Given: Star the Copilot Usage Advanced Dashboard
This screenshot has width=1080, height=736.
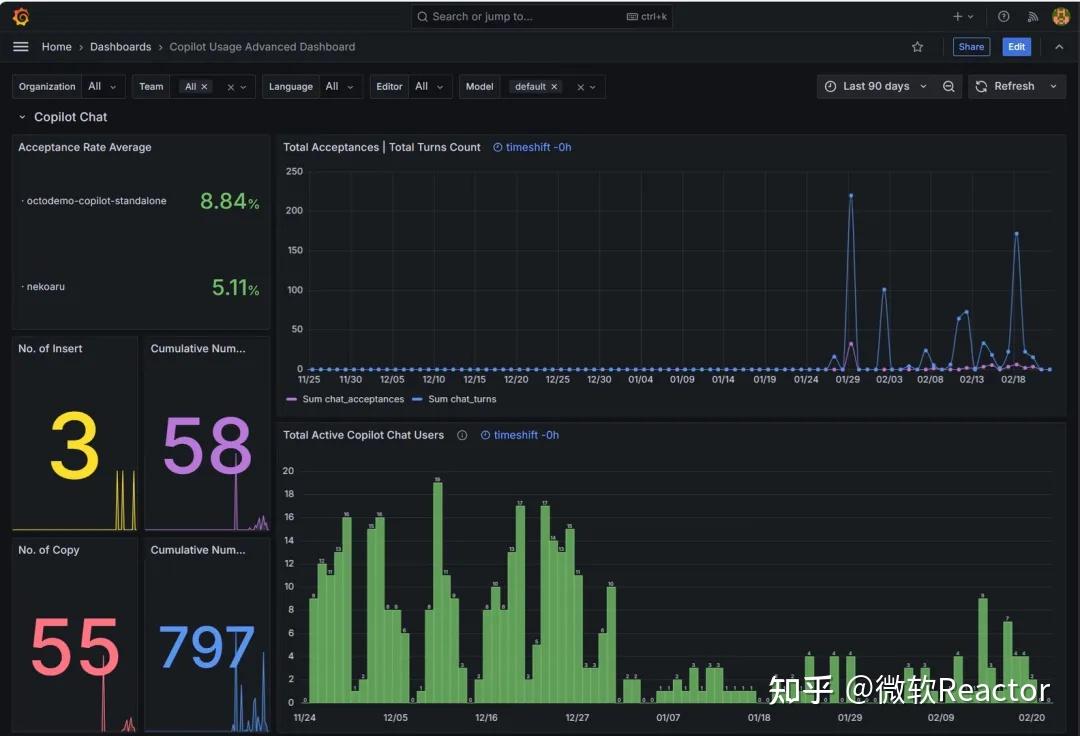Looking at the screenshot, I should coord(917,46).
